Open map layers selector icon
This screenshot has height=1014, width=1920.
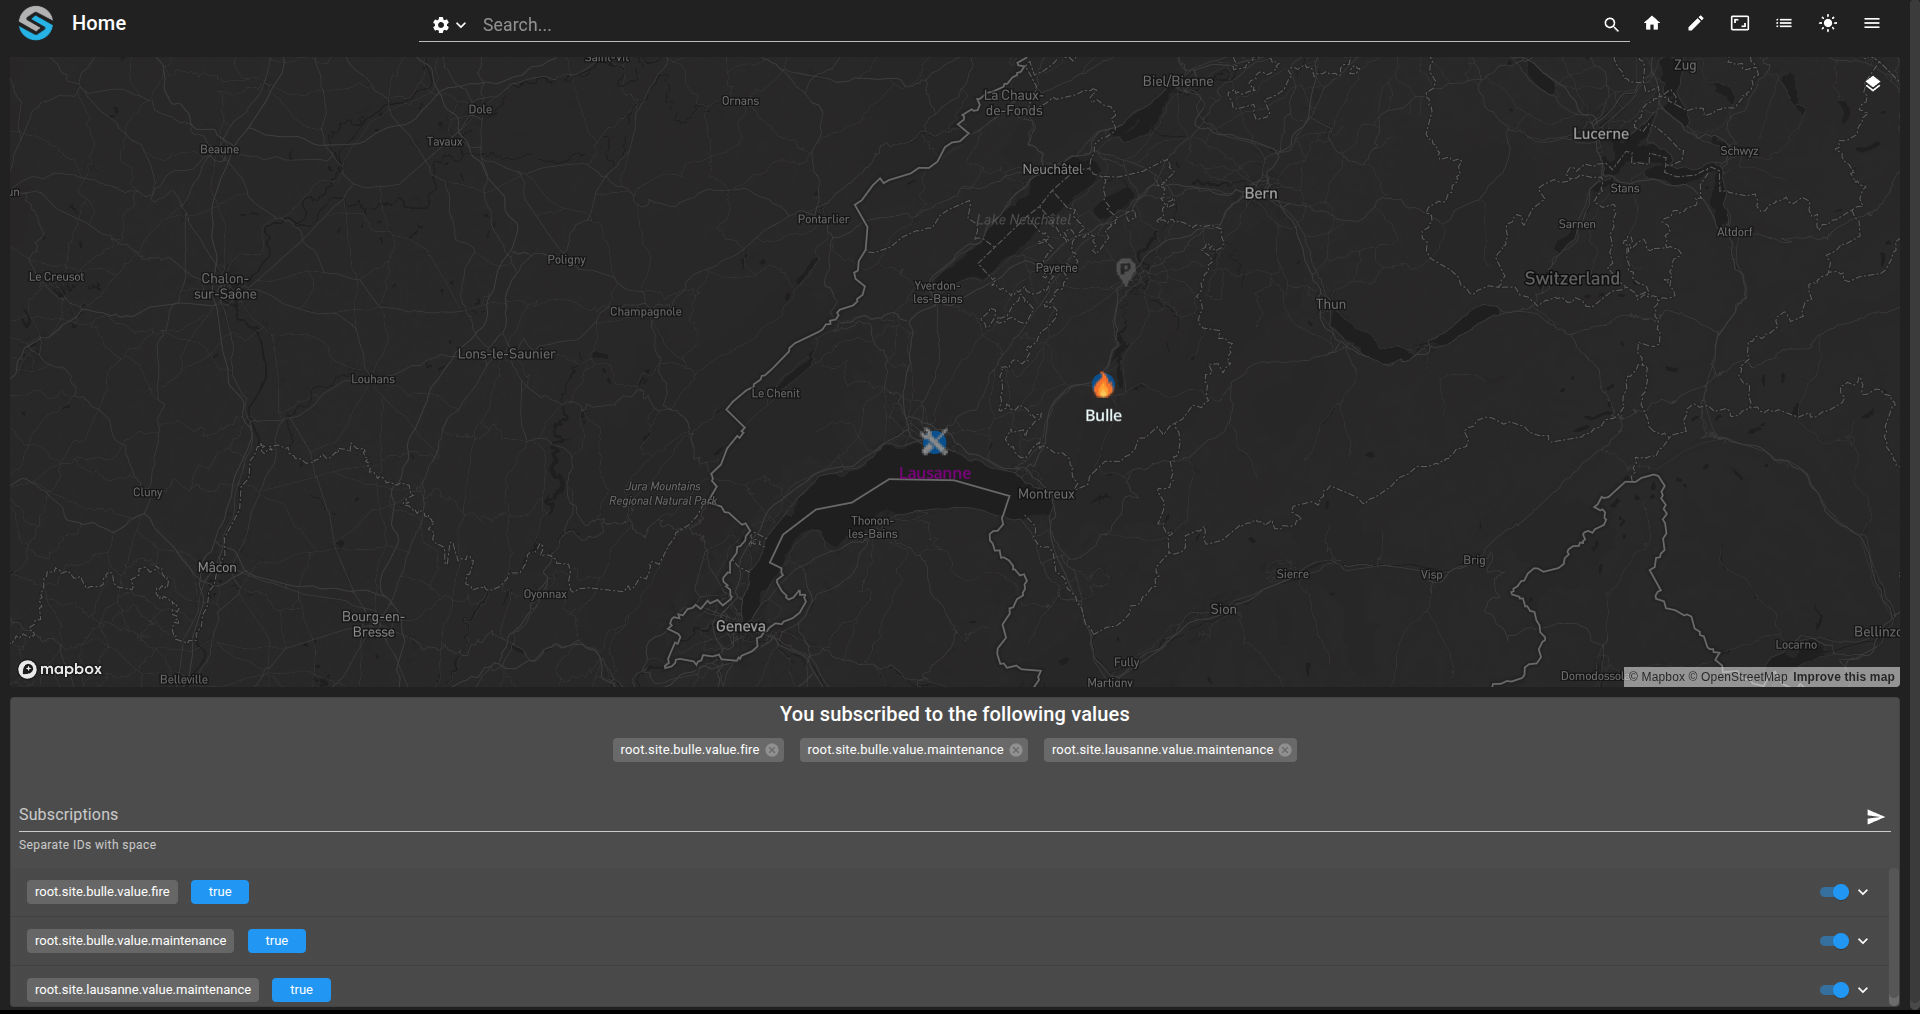tap(1873, 84)
